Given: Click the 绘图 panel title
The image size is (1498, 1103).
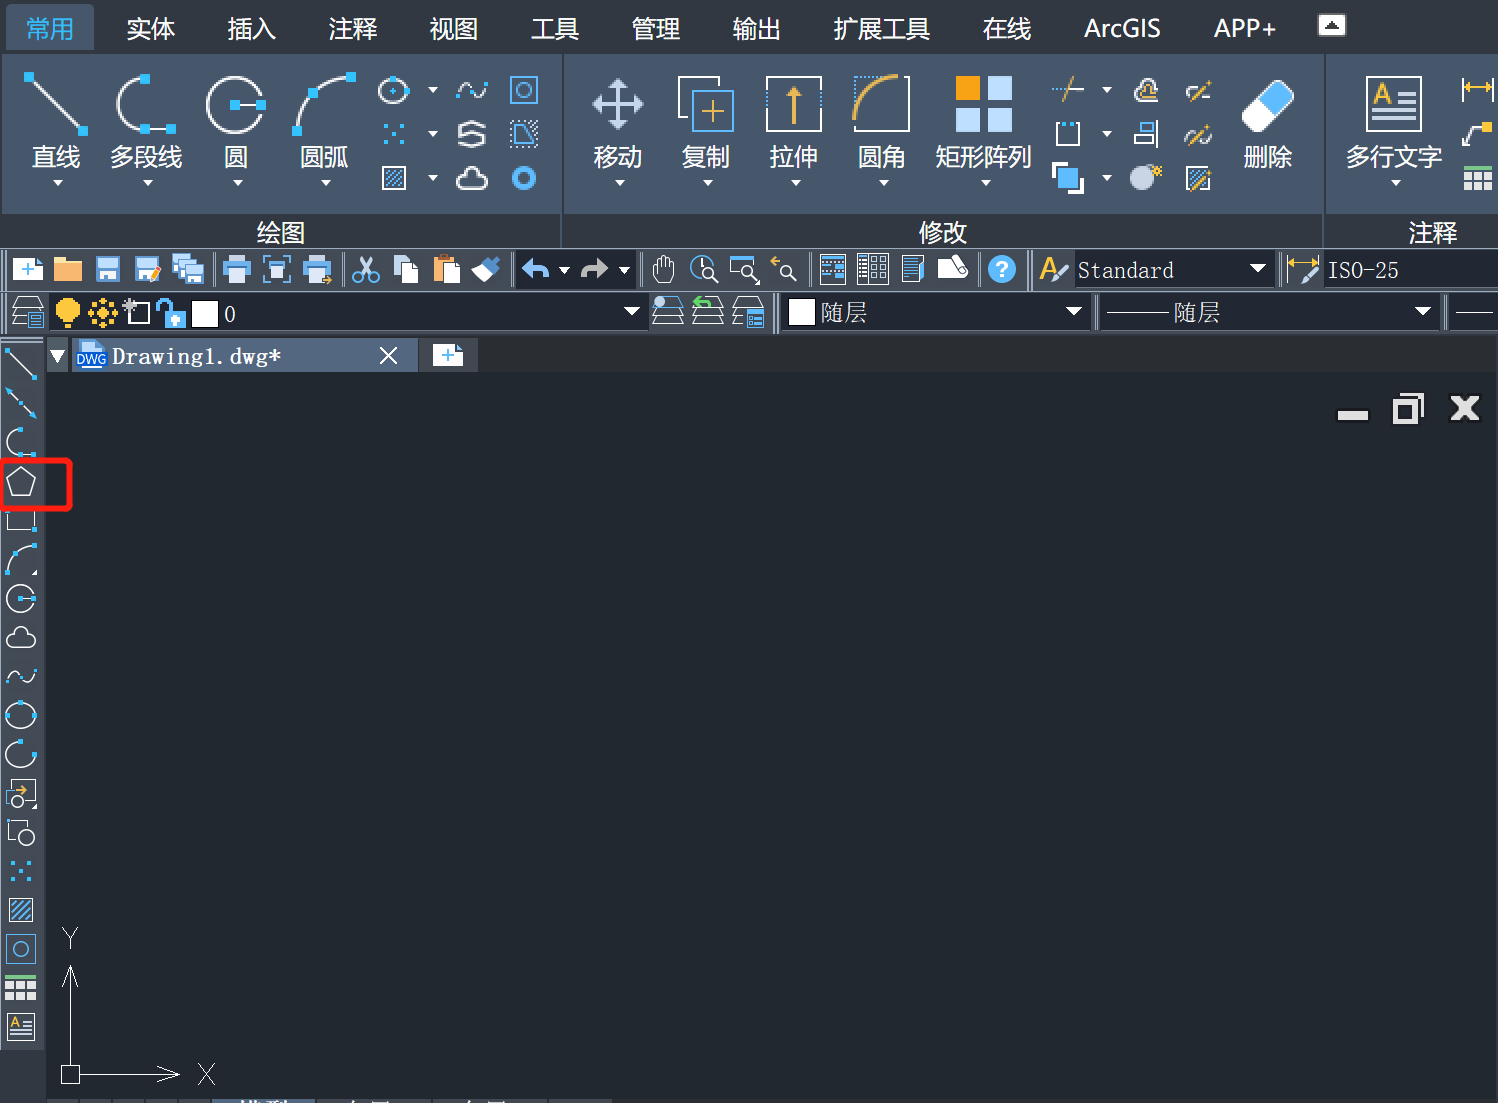Looking at the screenshot, I should [x=281, y=232].
